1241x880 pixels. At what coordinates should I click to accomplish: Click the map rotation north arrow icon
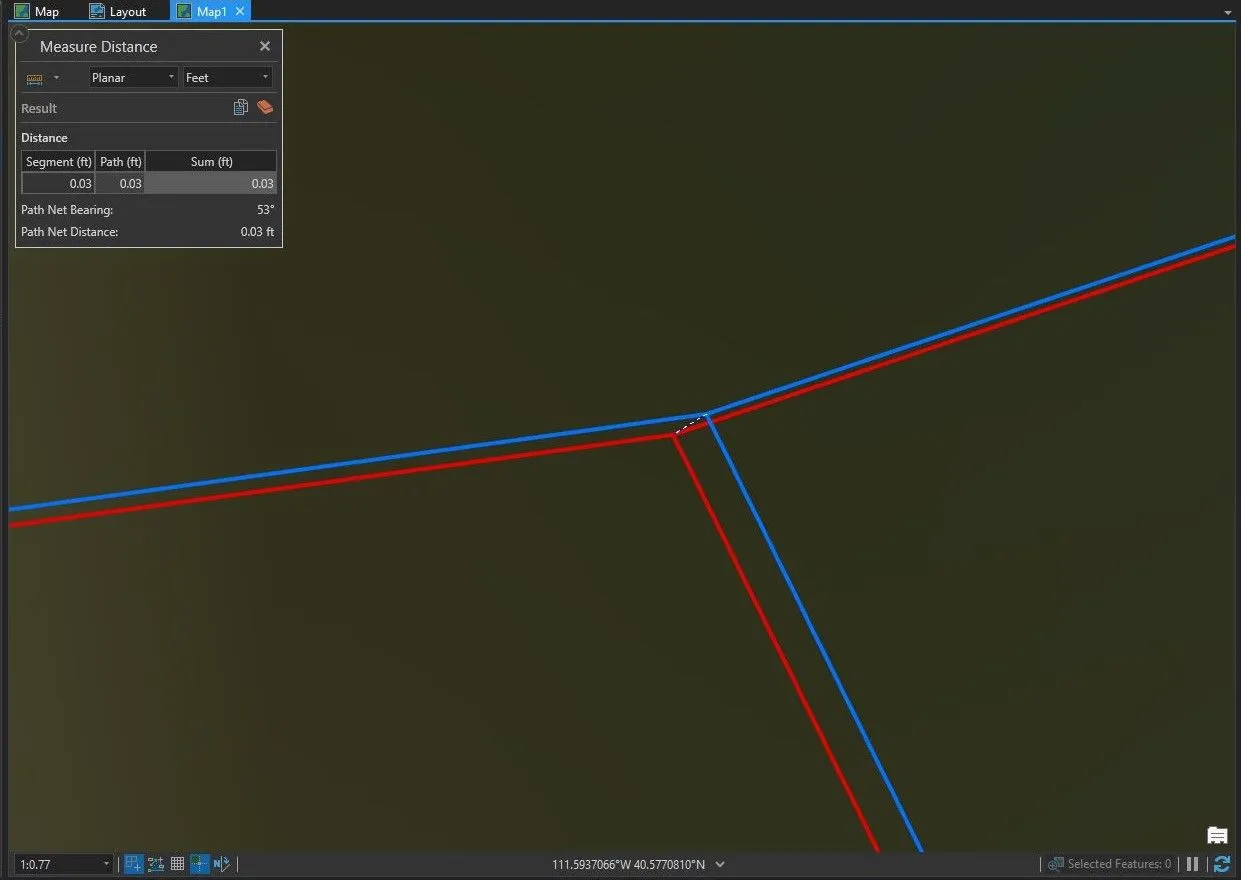click(x=221, y=864)
